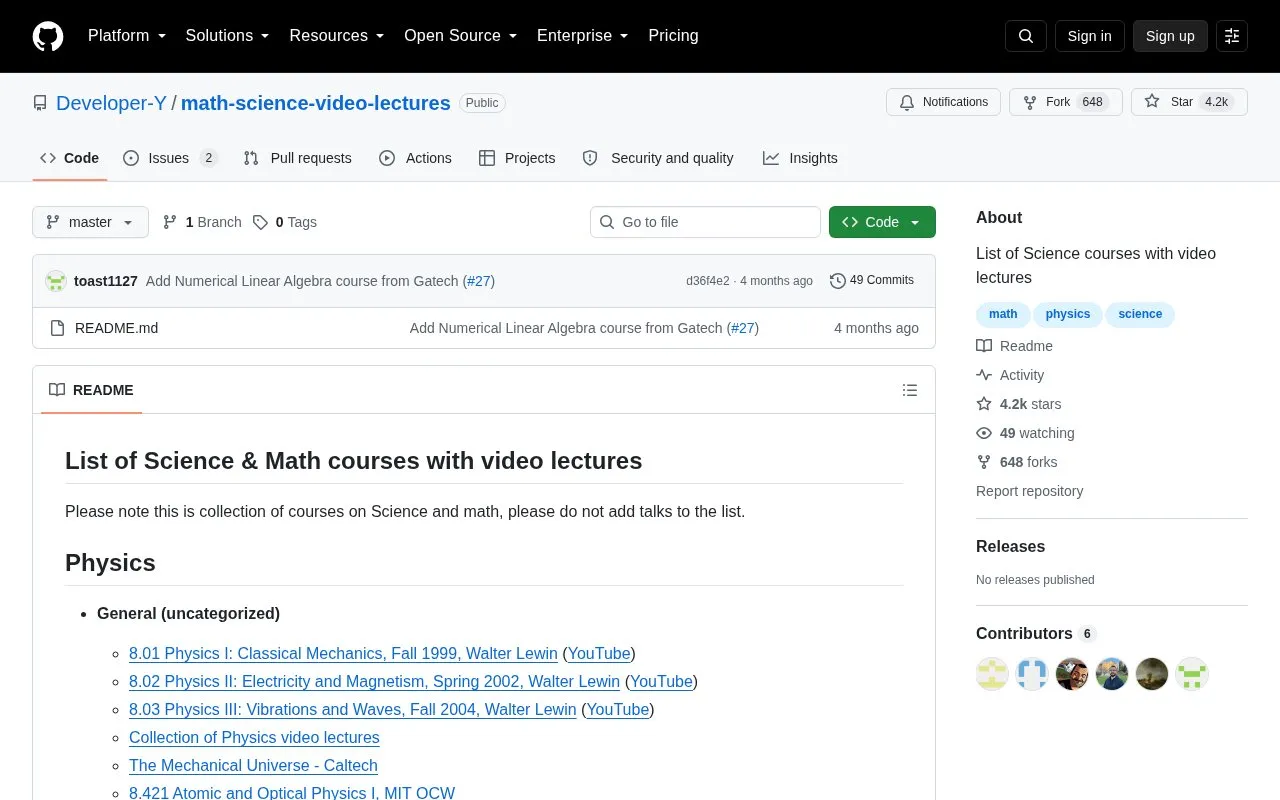Switch to the Insights tab
The image size is (1280, 800).
point(800,158)
